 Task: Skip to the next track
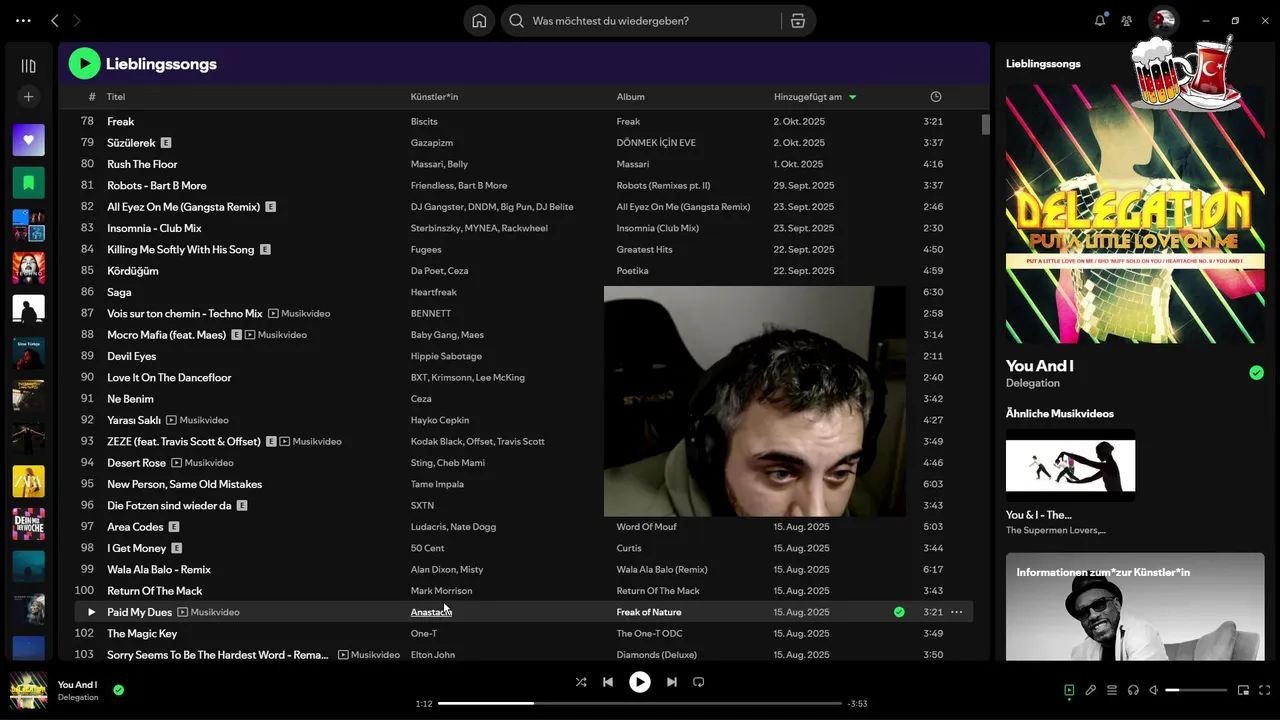click(x=672, y=682)
